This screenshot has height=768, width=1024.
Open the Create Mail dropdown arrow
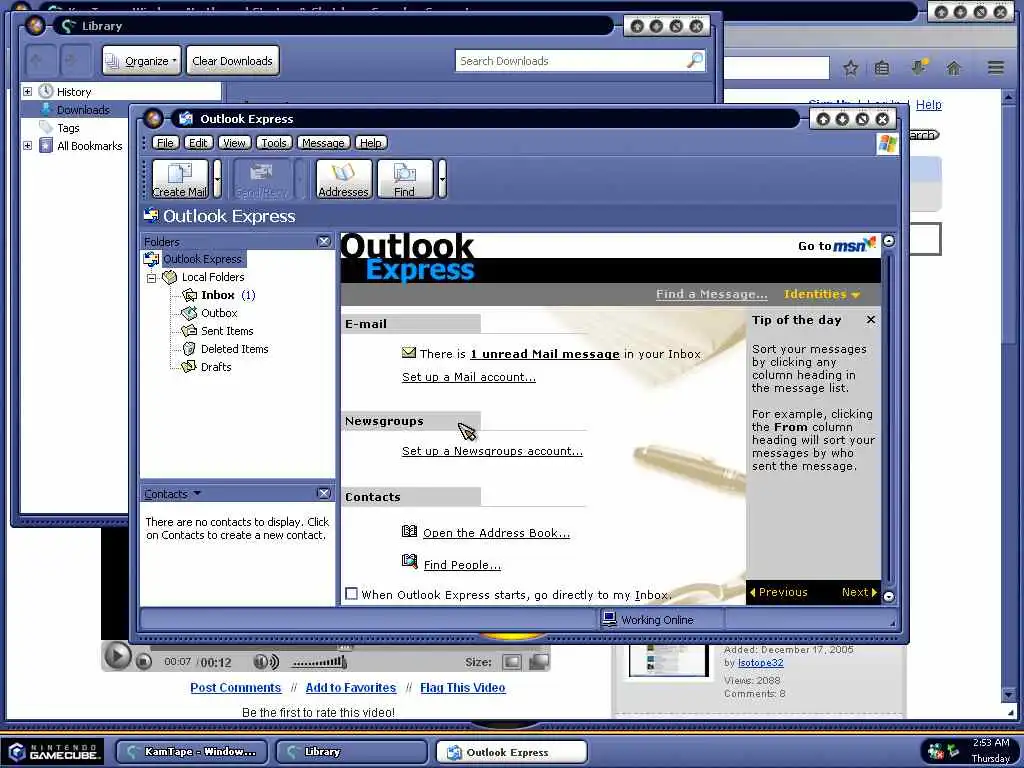(217, 178)
